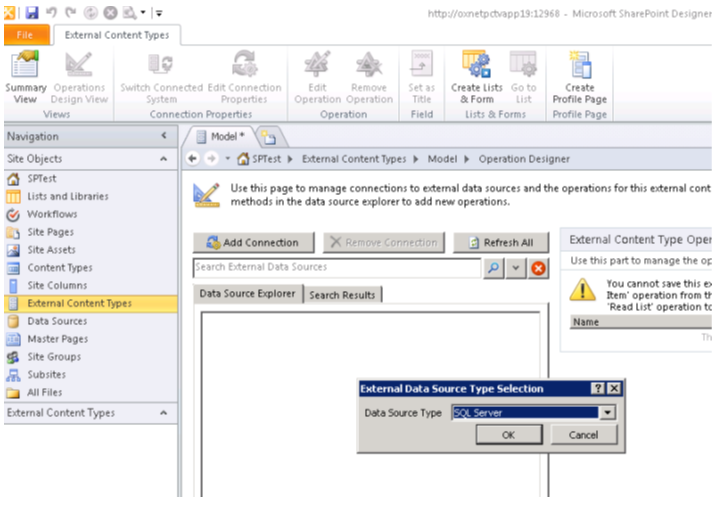Click the Add Connection button

tap(254, 242)
